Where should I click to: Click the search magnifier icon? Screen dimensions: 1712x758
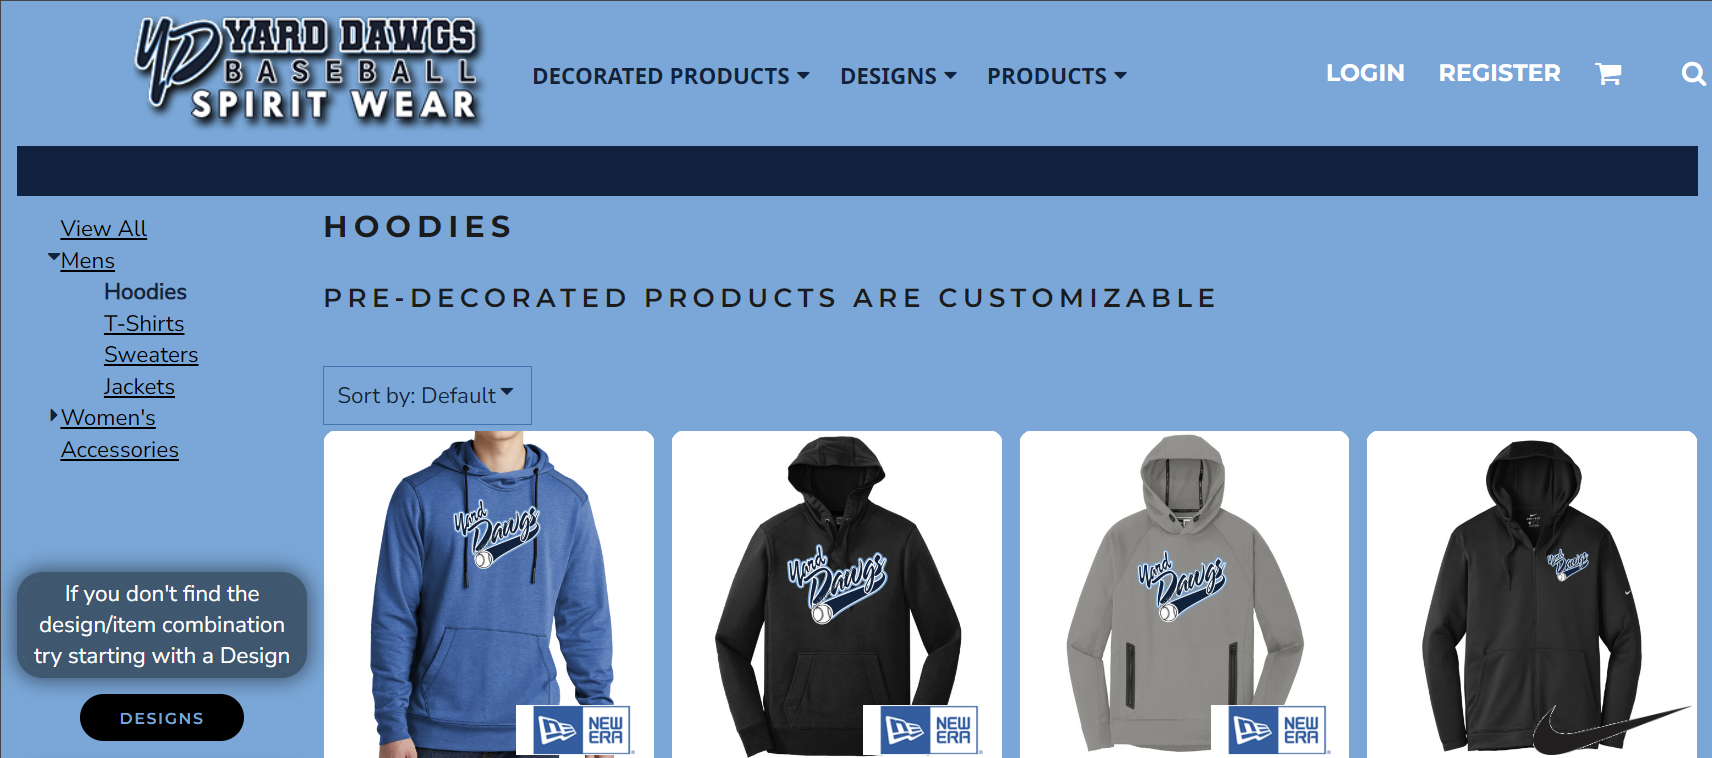coord(1693,74)
